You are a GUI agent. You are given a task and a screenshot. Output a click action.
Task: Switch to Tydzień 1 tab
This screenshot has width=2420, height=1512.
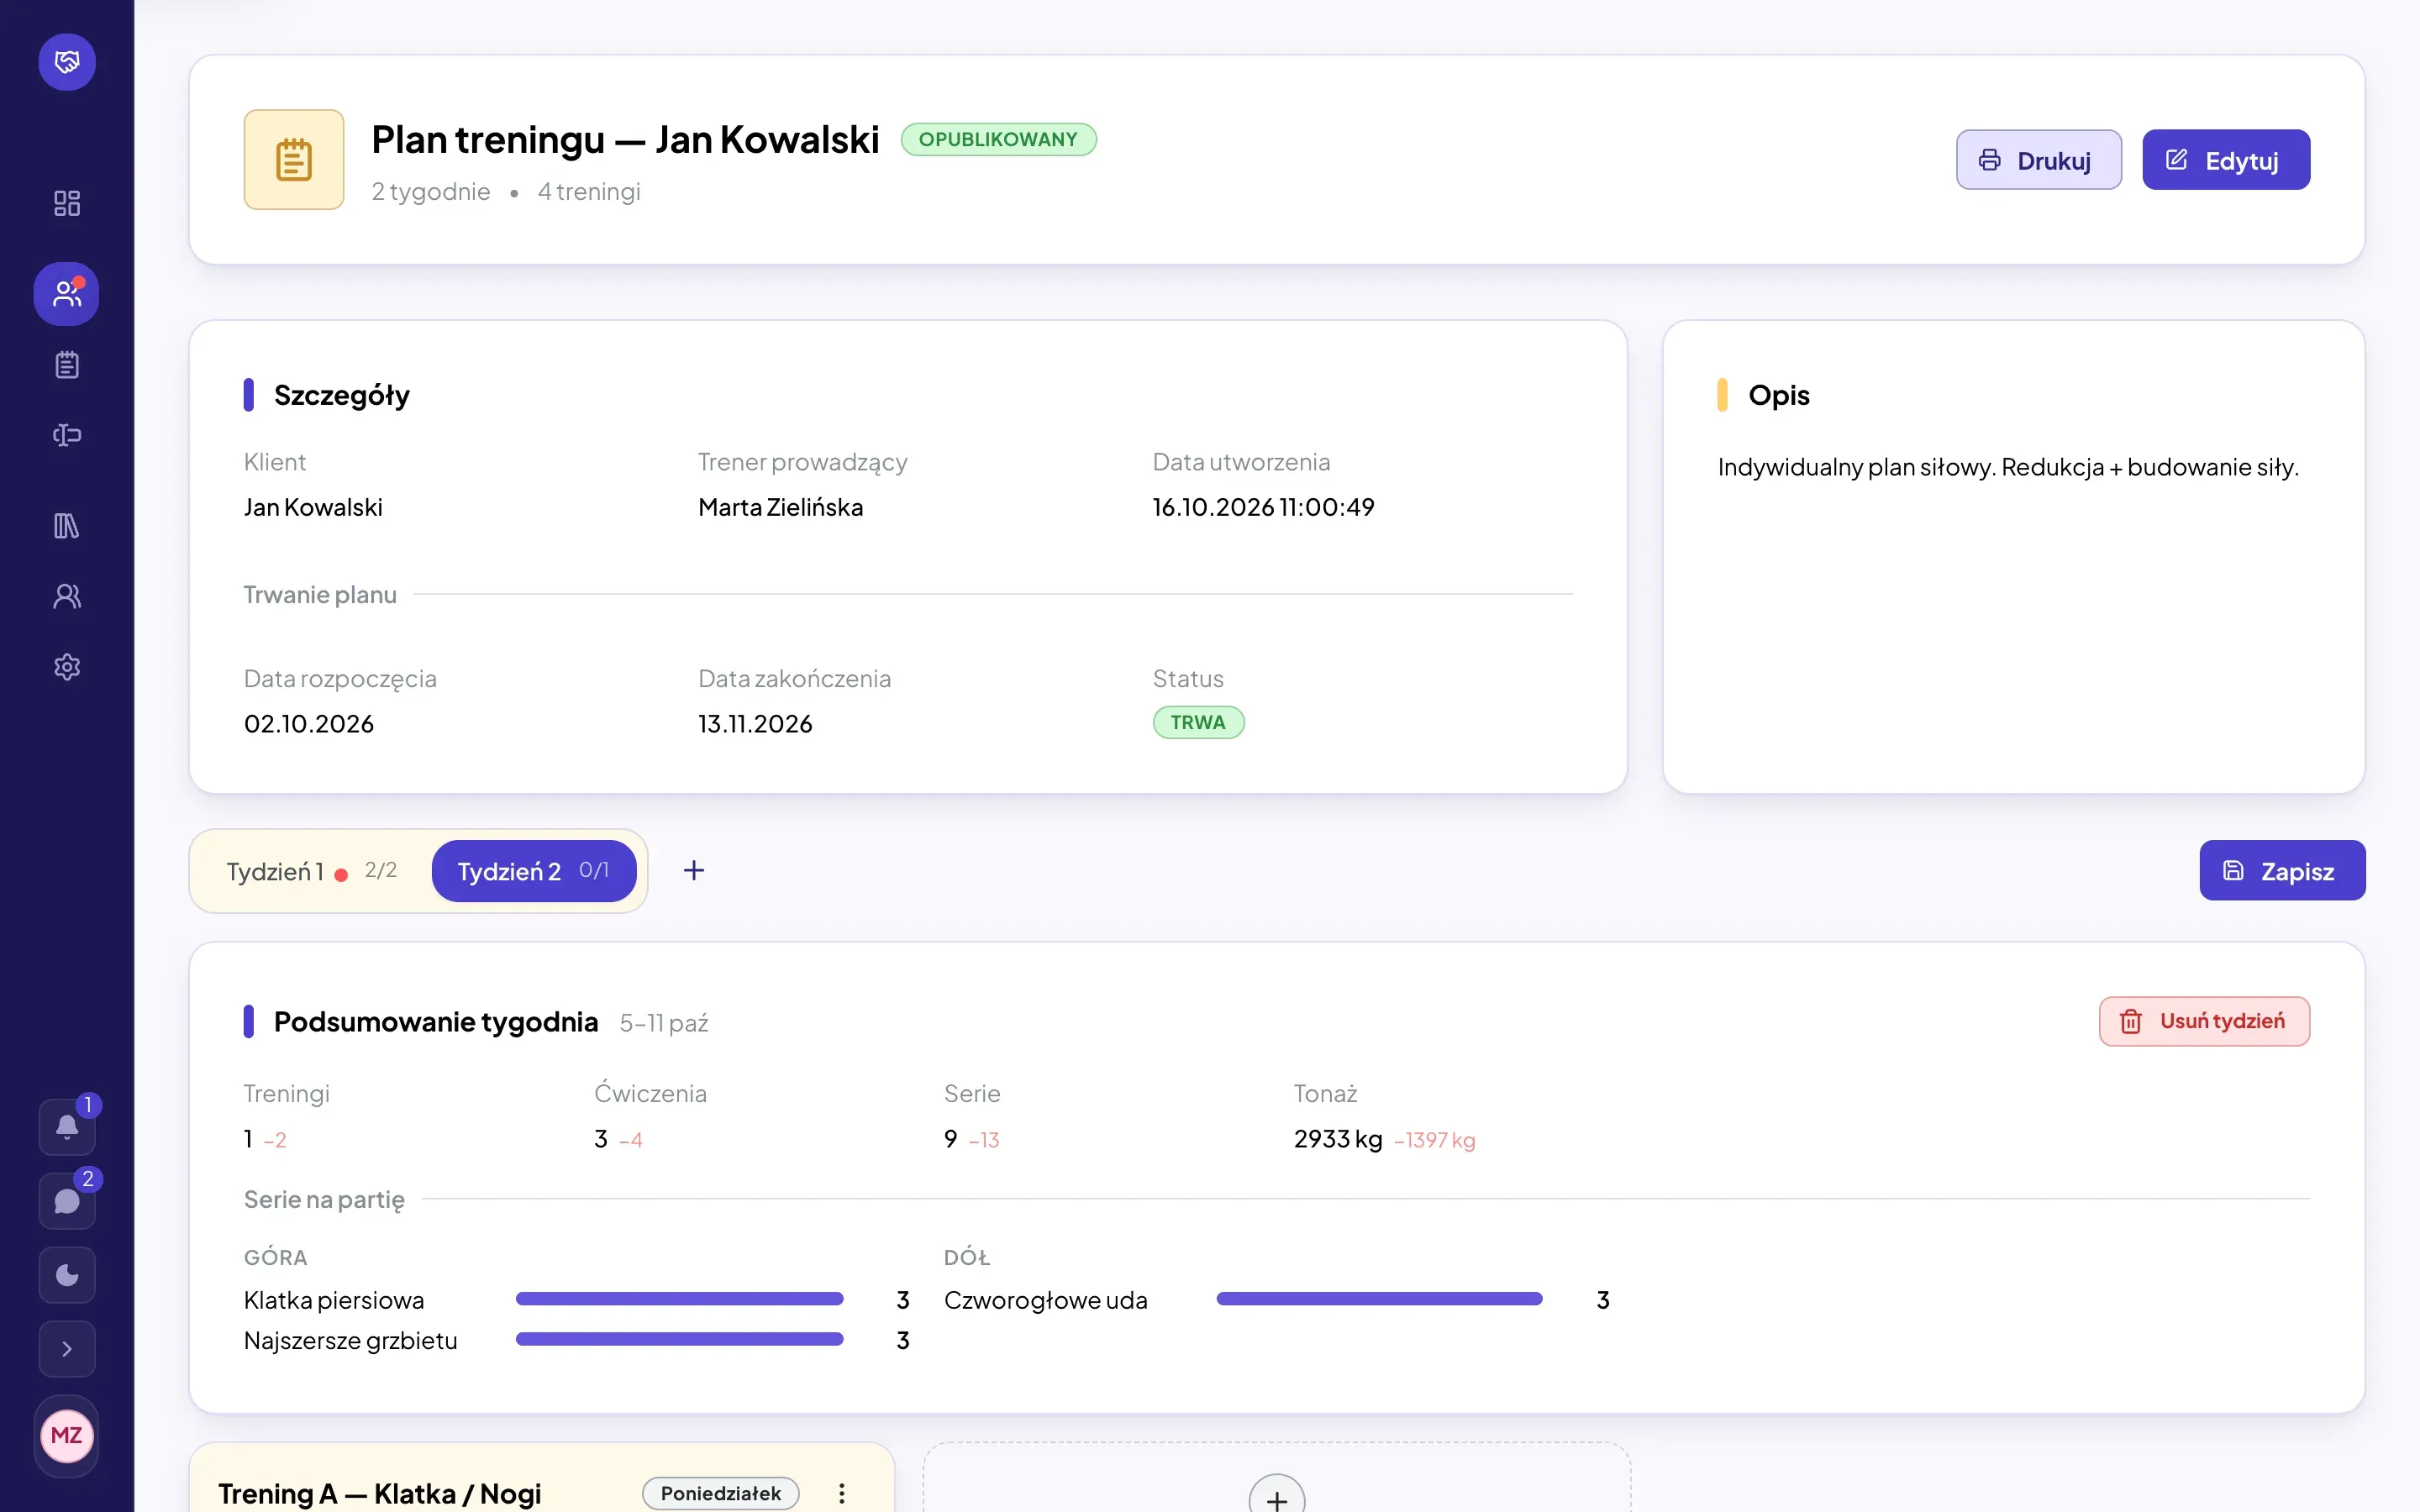pyautogui.click(x=312, y=871)
